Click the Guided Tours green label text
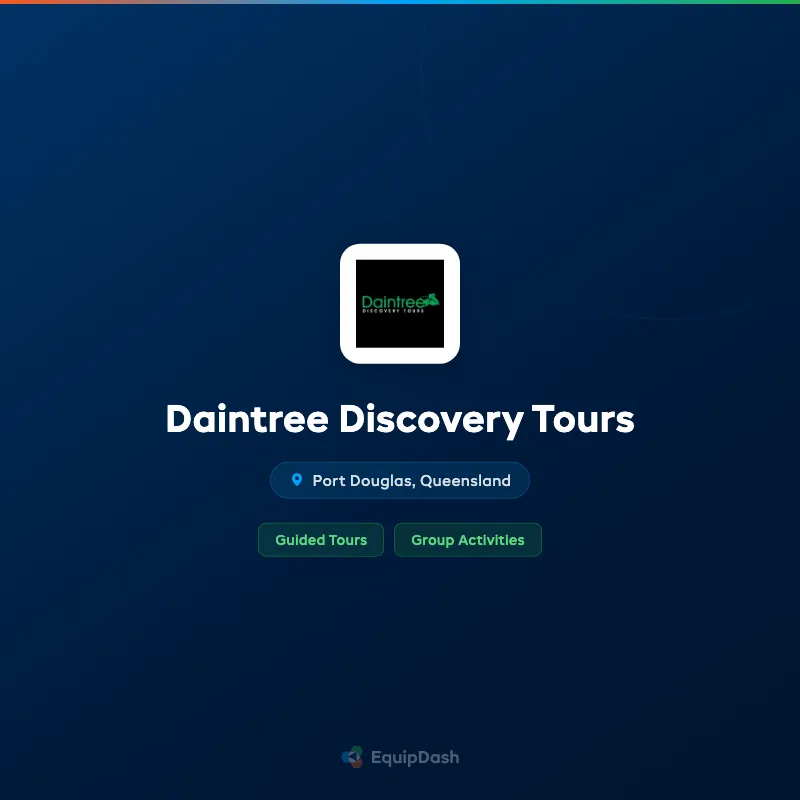The height and width of the screenshot is (800, 800). [320, 540]
